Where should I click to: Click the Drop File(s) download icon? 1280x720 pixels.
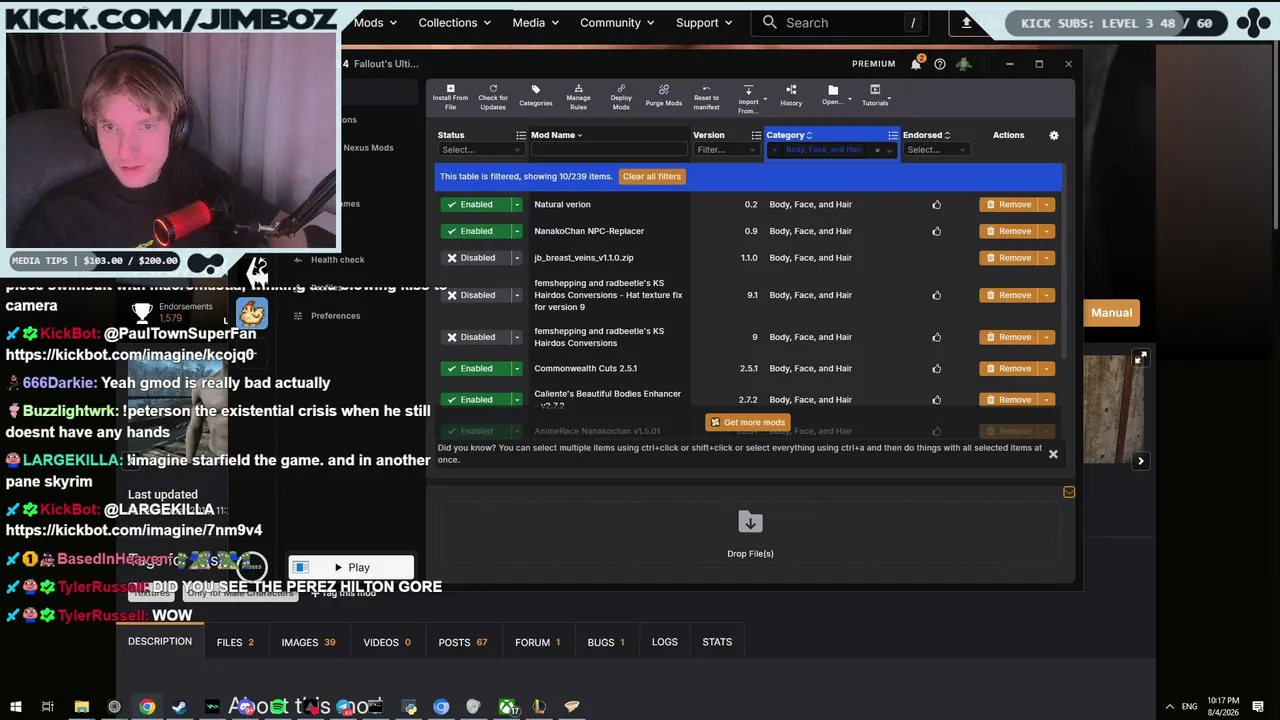(x=750, y=522)
